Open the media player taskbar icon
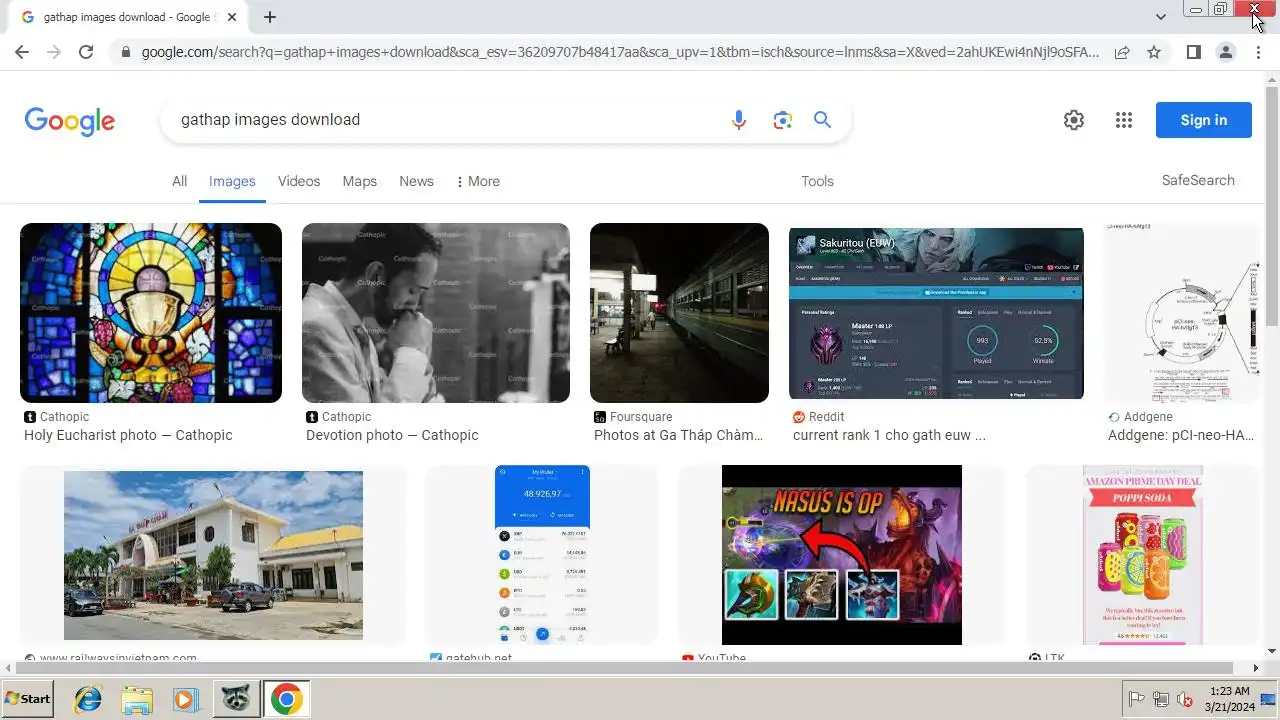 tap(186, 699)
